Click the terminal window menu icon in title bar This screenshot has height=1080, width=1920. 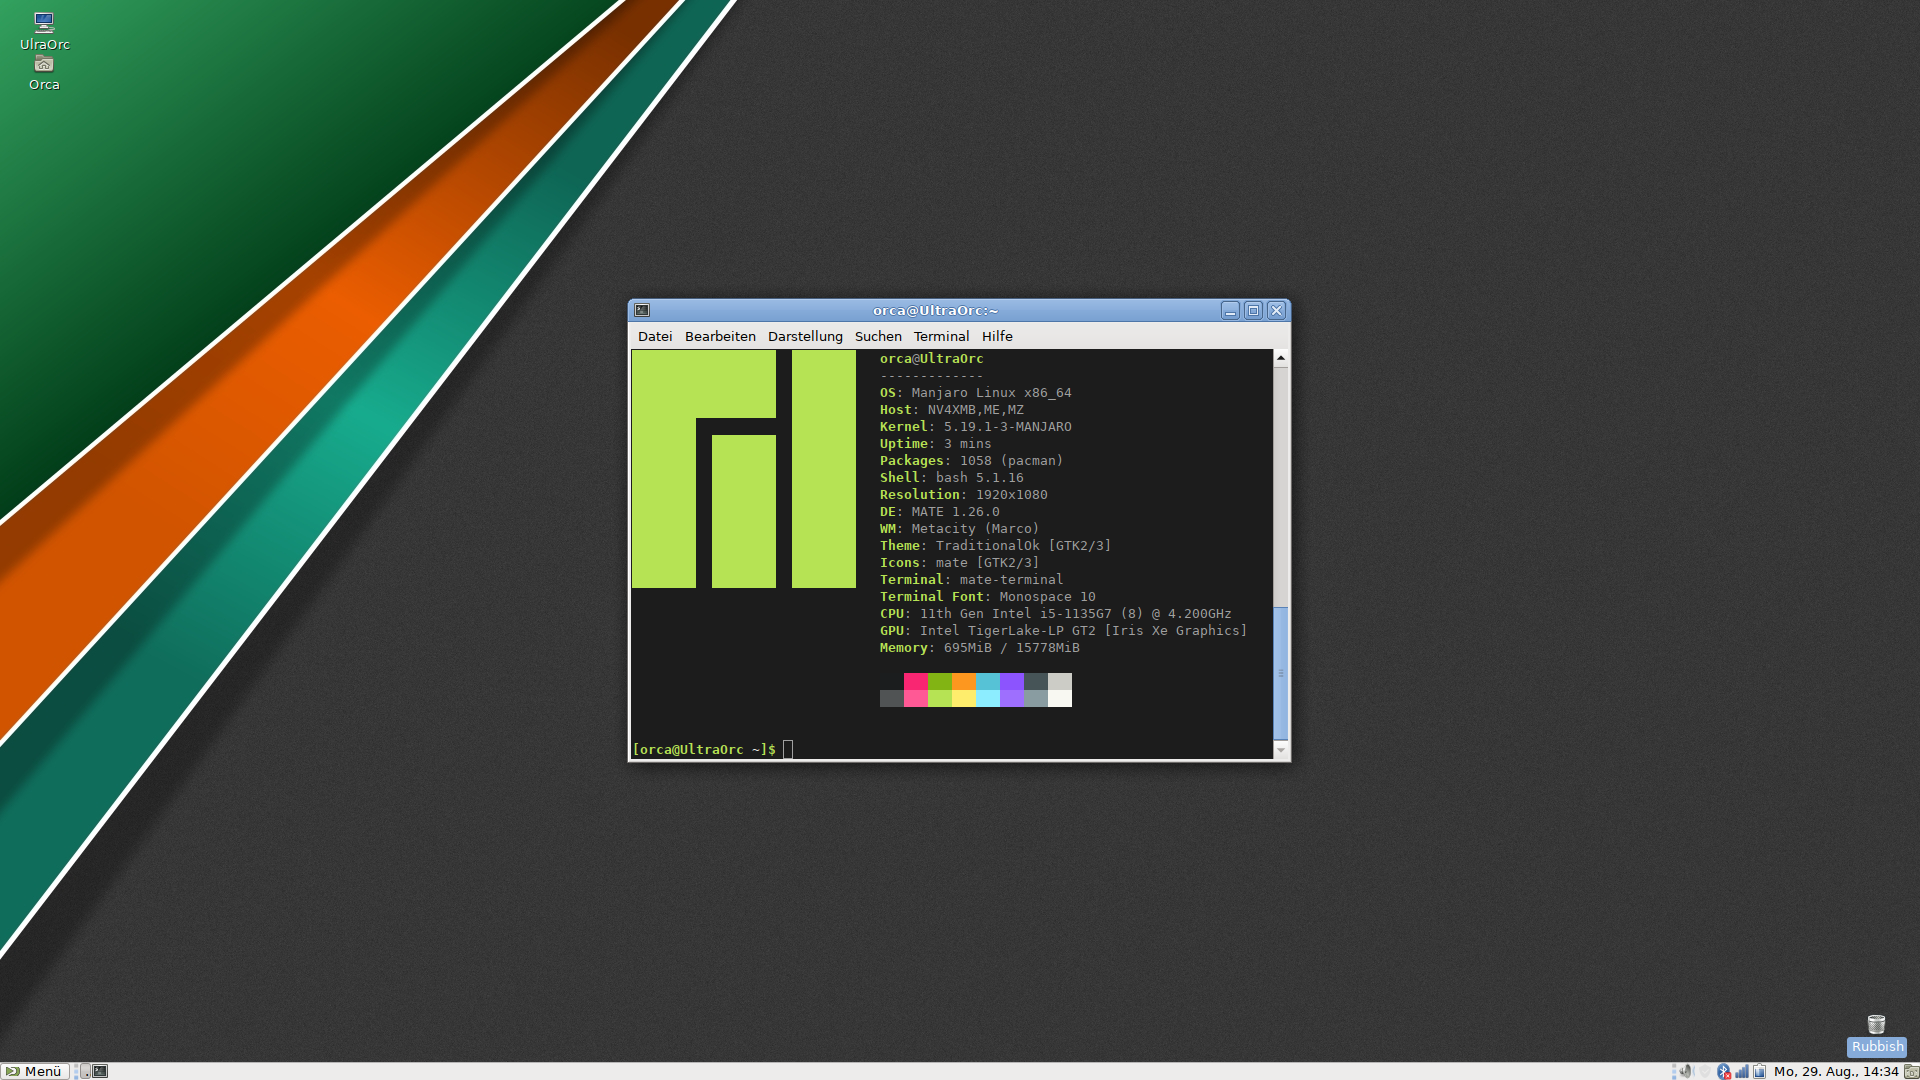click(642, 310)
